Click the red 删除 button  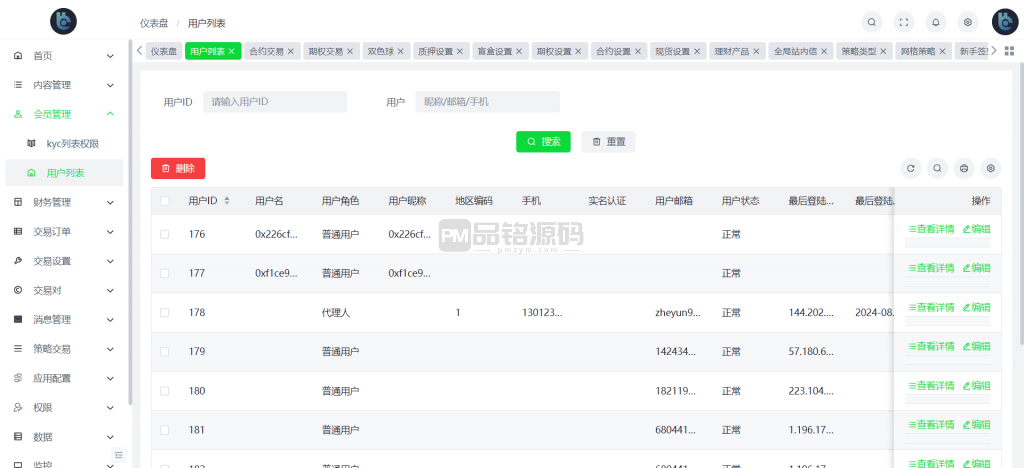click(x=178, y=168)
